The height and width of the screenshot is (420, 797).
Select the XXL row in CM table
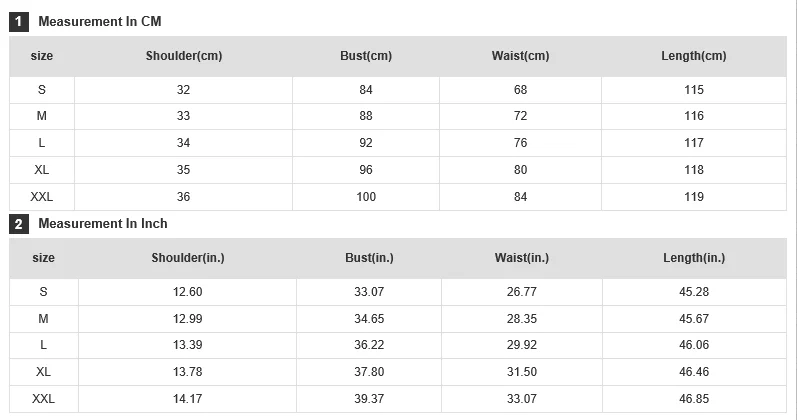point(398,197)
